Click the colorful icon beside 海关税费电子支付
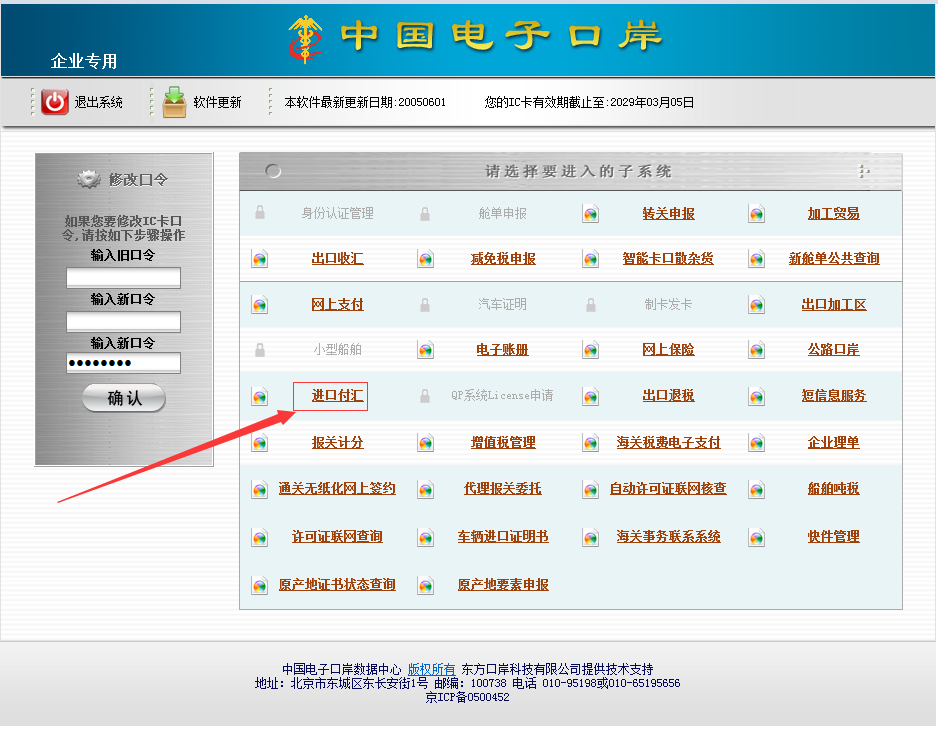Image resolution: width=938 pixels, height=730 pixels. click(x=590, y=443)
